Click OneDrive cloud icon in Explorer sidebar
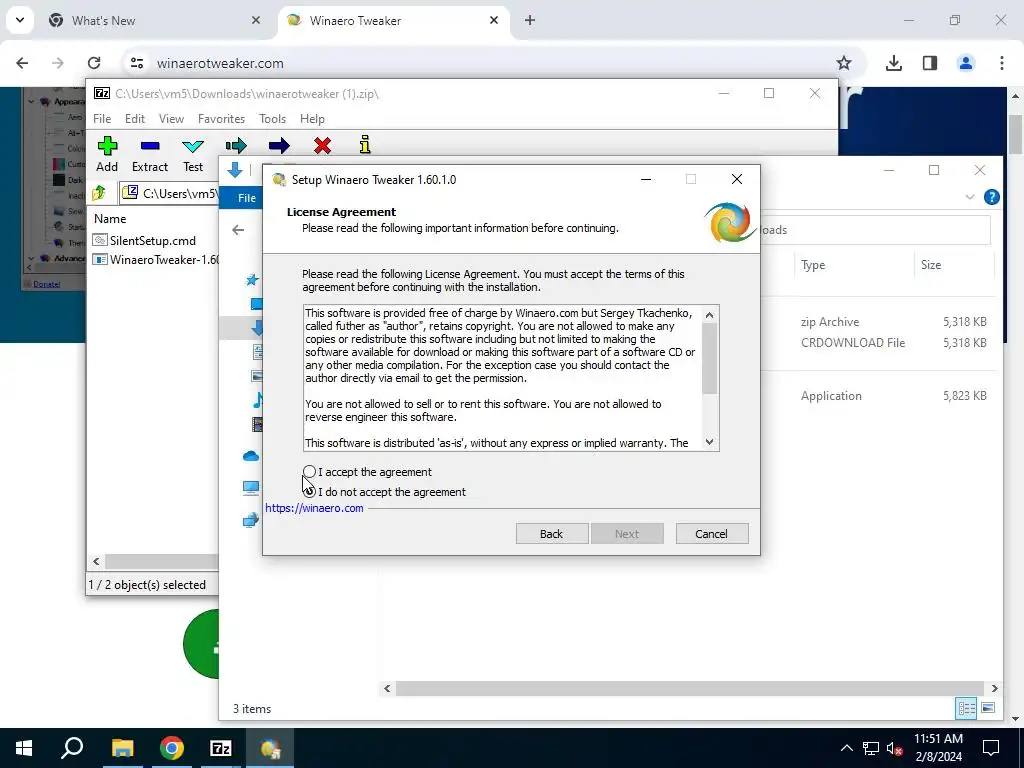This screenshot has width=1024, height=768. click(x=251, y=456)
